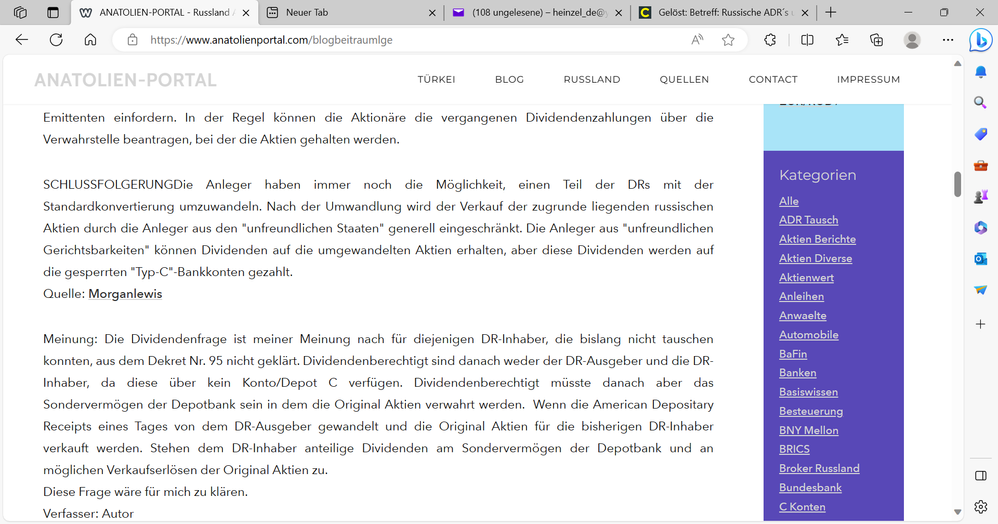The image size is (998, 524).
Task: Open sidebar notifications bell
Action: (981, 72)
